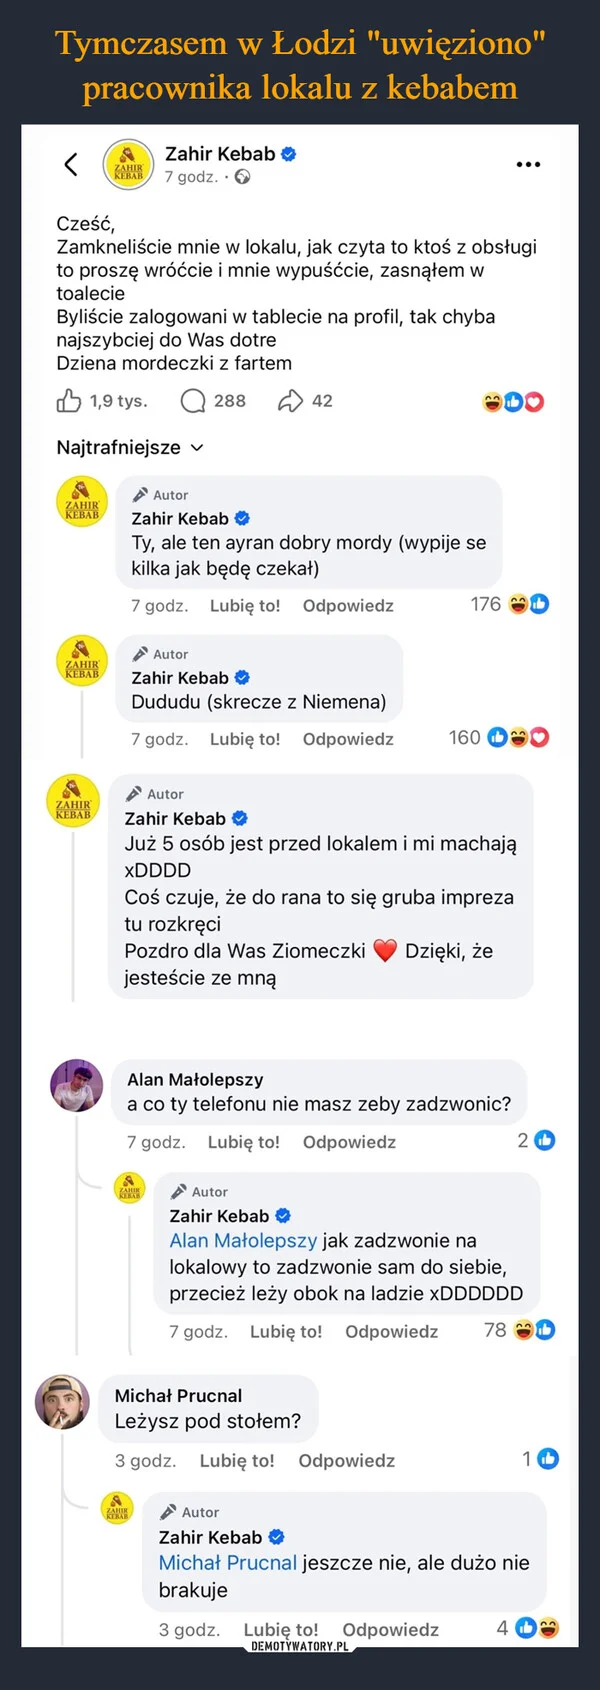The height and width of the screenshot is (1690, 600).
Task: Click the back arrow at the top left
Action: 68,162
